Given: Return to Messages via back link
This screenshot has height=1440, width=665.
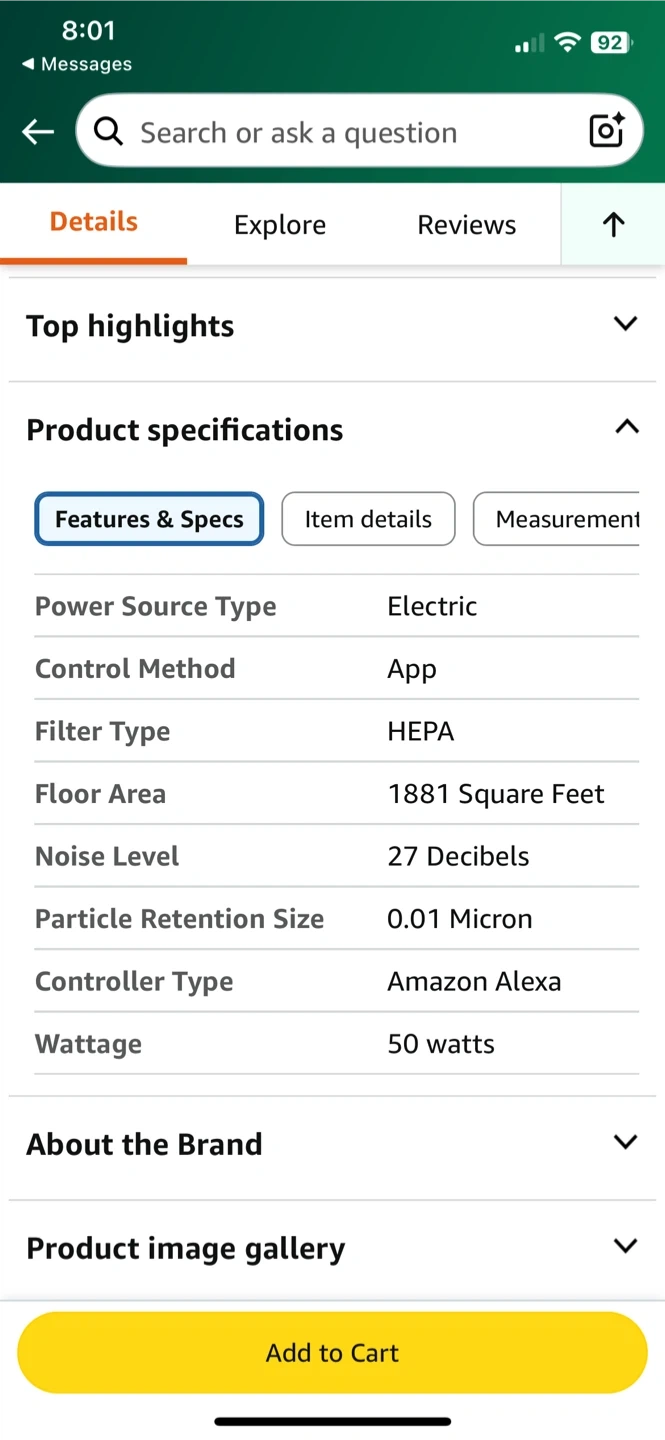Looking at the screenshot, I should (77, 64).
